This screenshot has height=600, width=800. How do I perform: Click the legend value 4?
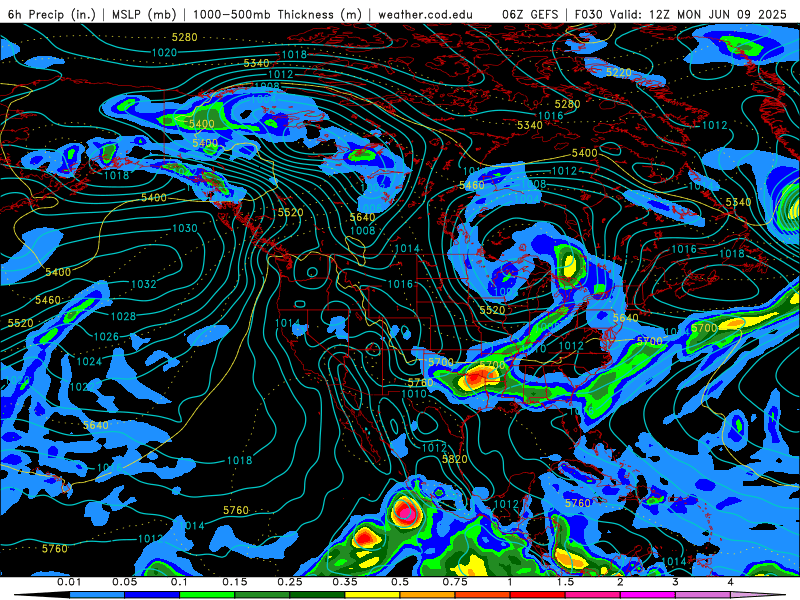tap(731, 582)
